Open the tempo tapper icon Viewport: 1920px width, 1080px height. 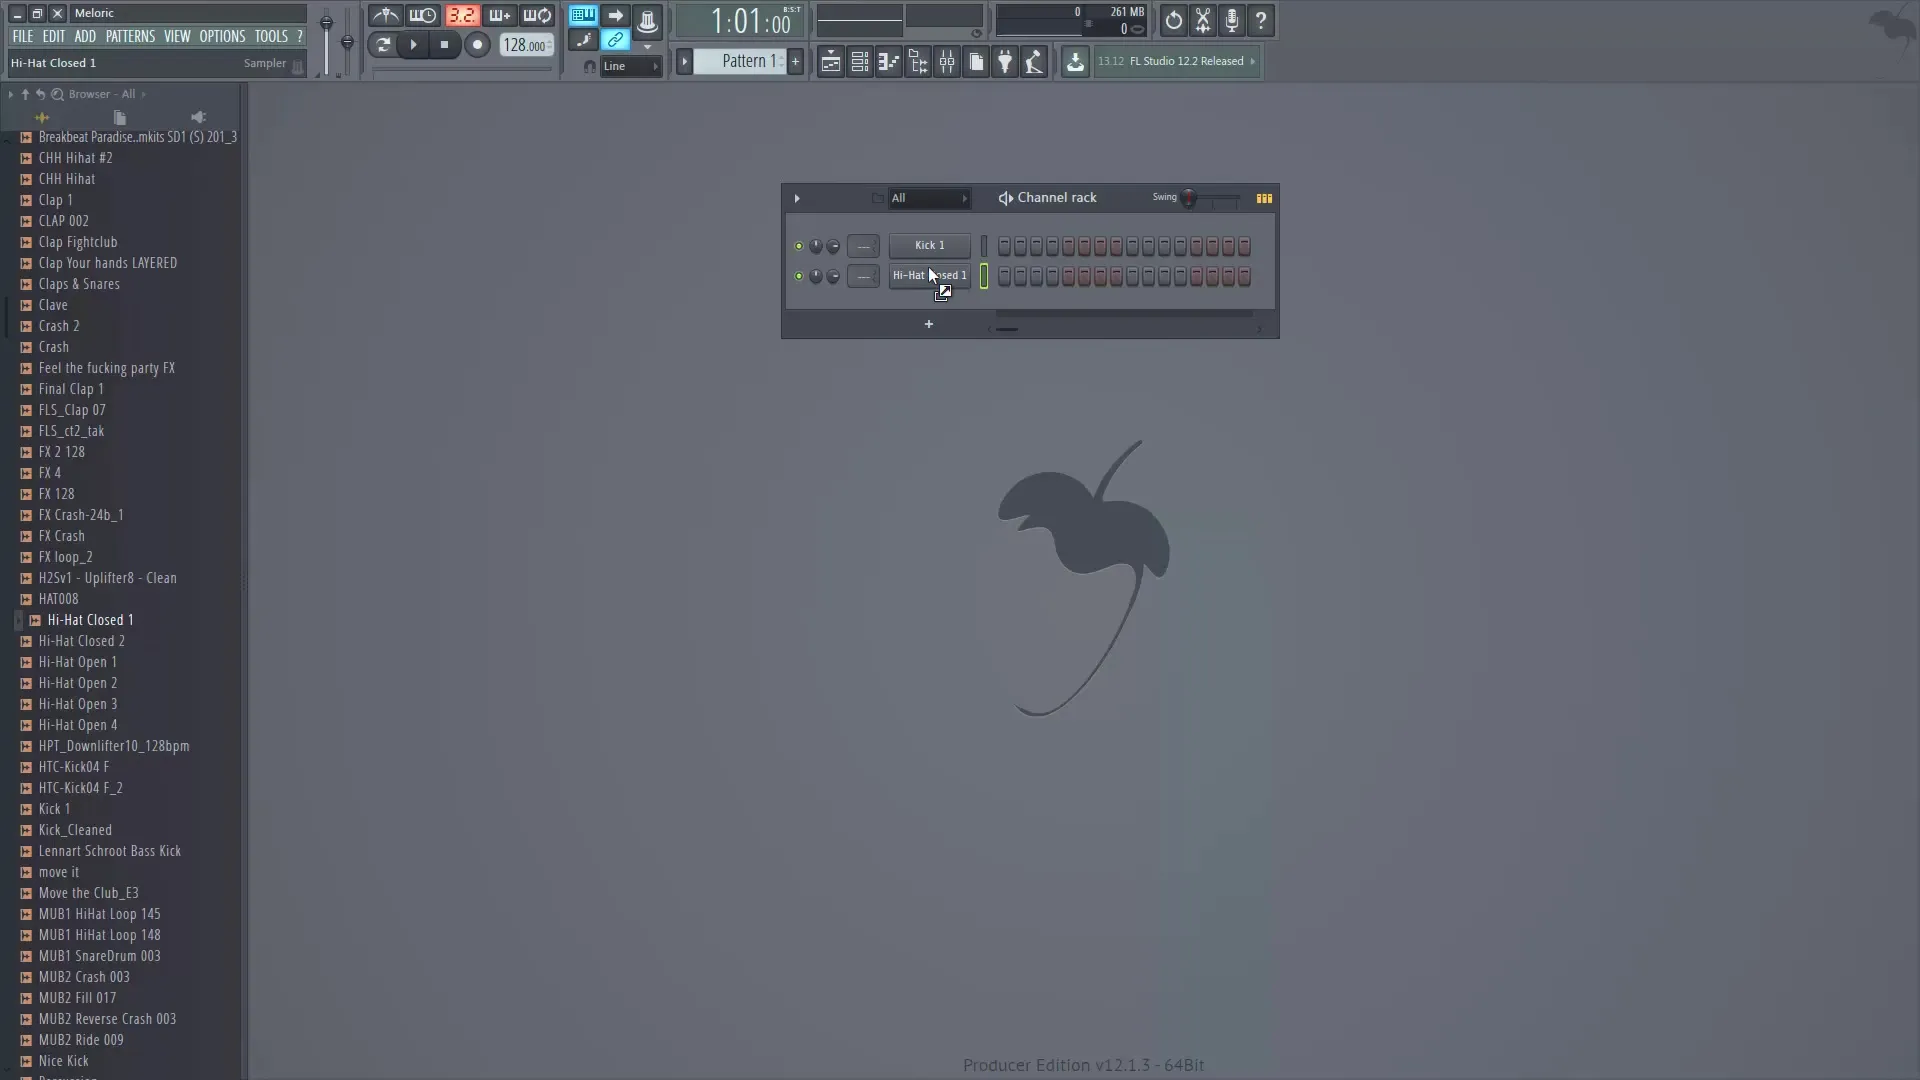1033,62
